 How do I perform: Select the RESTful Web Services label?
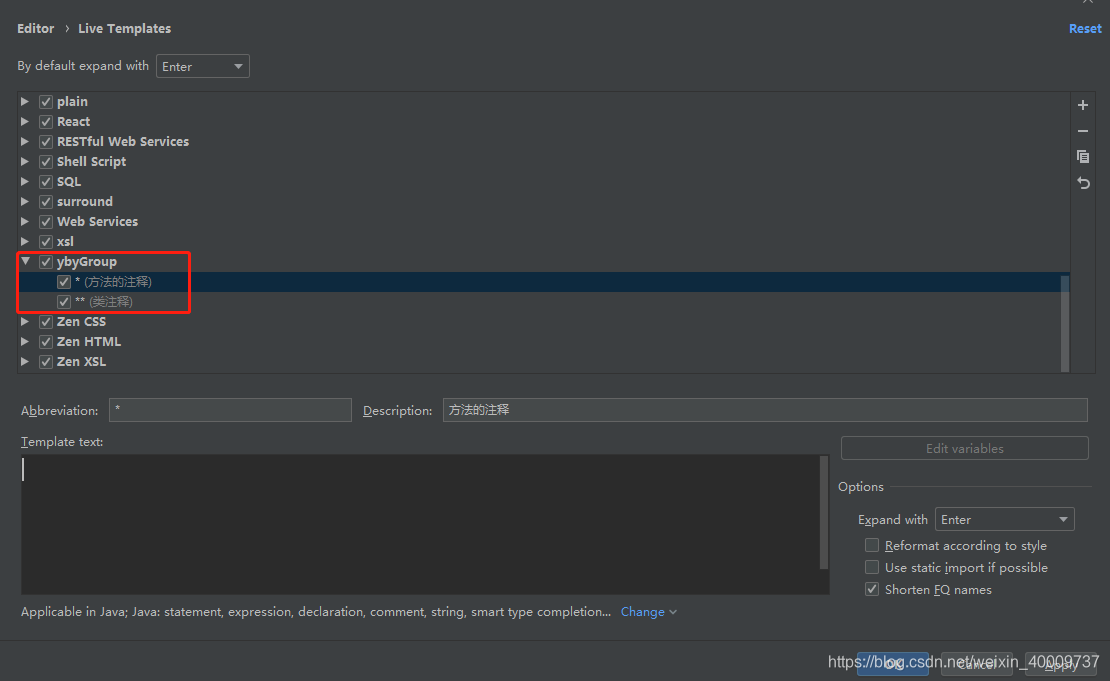(123, 142)
